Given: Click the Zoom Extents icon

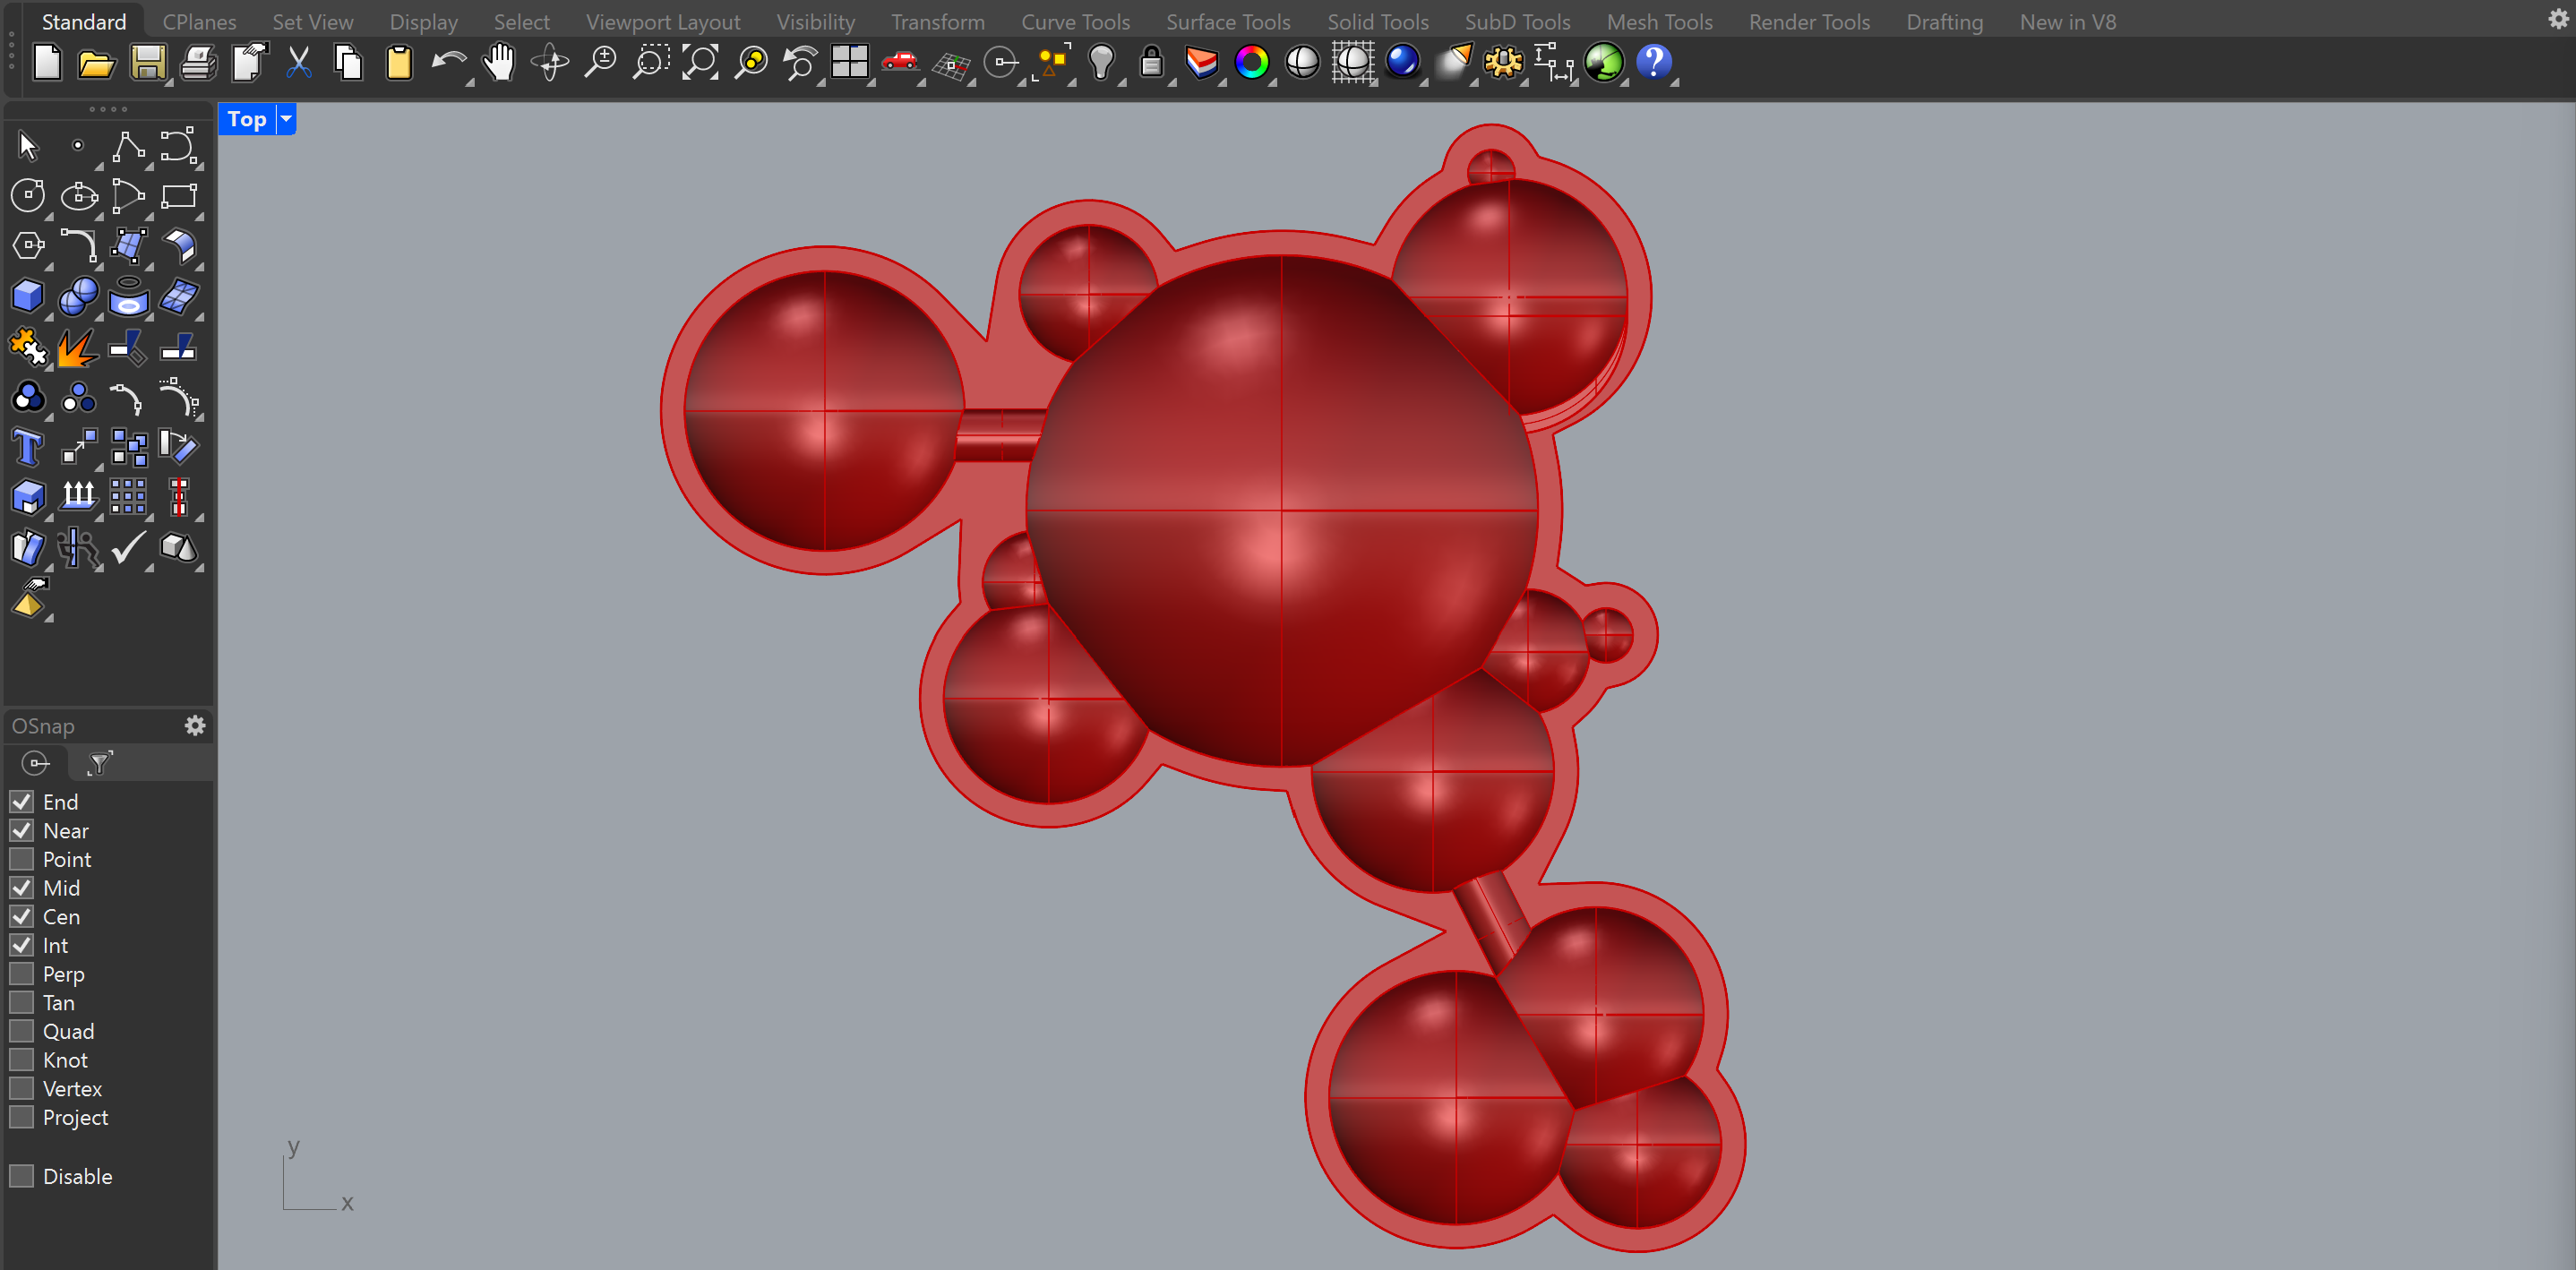Looking at the screenshot, I should click(x=700, y=64).
